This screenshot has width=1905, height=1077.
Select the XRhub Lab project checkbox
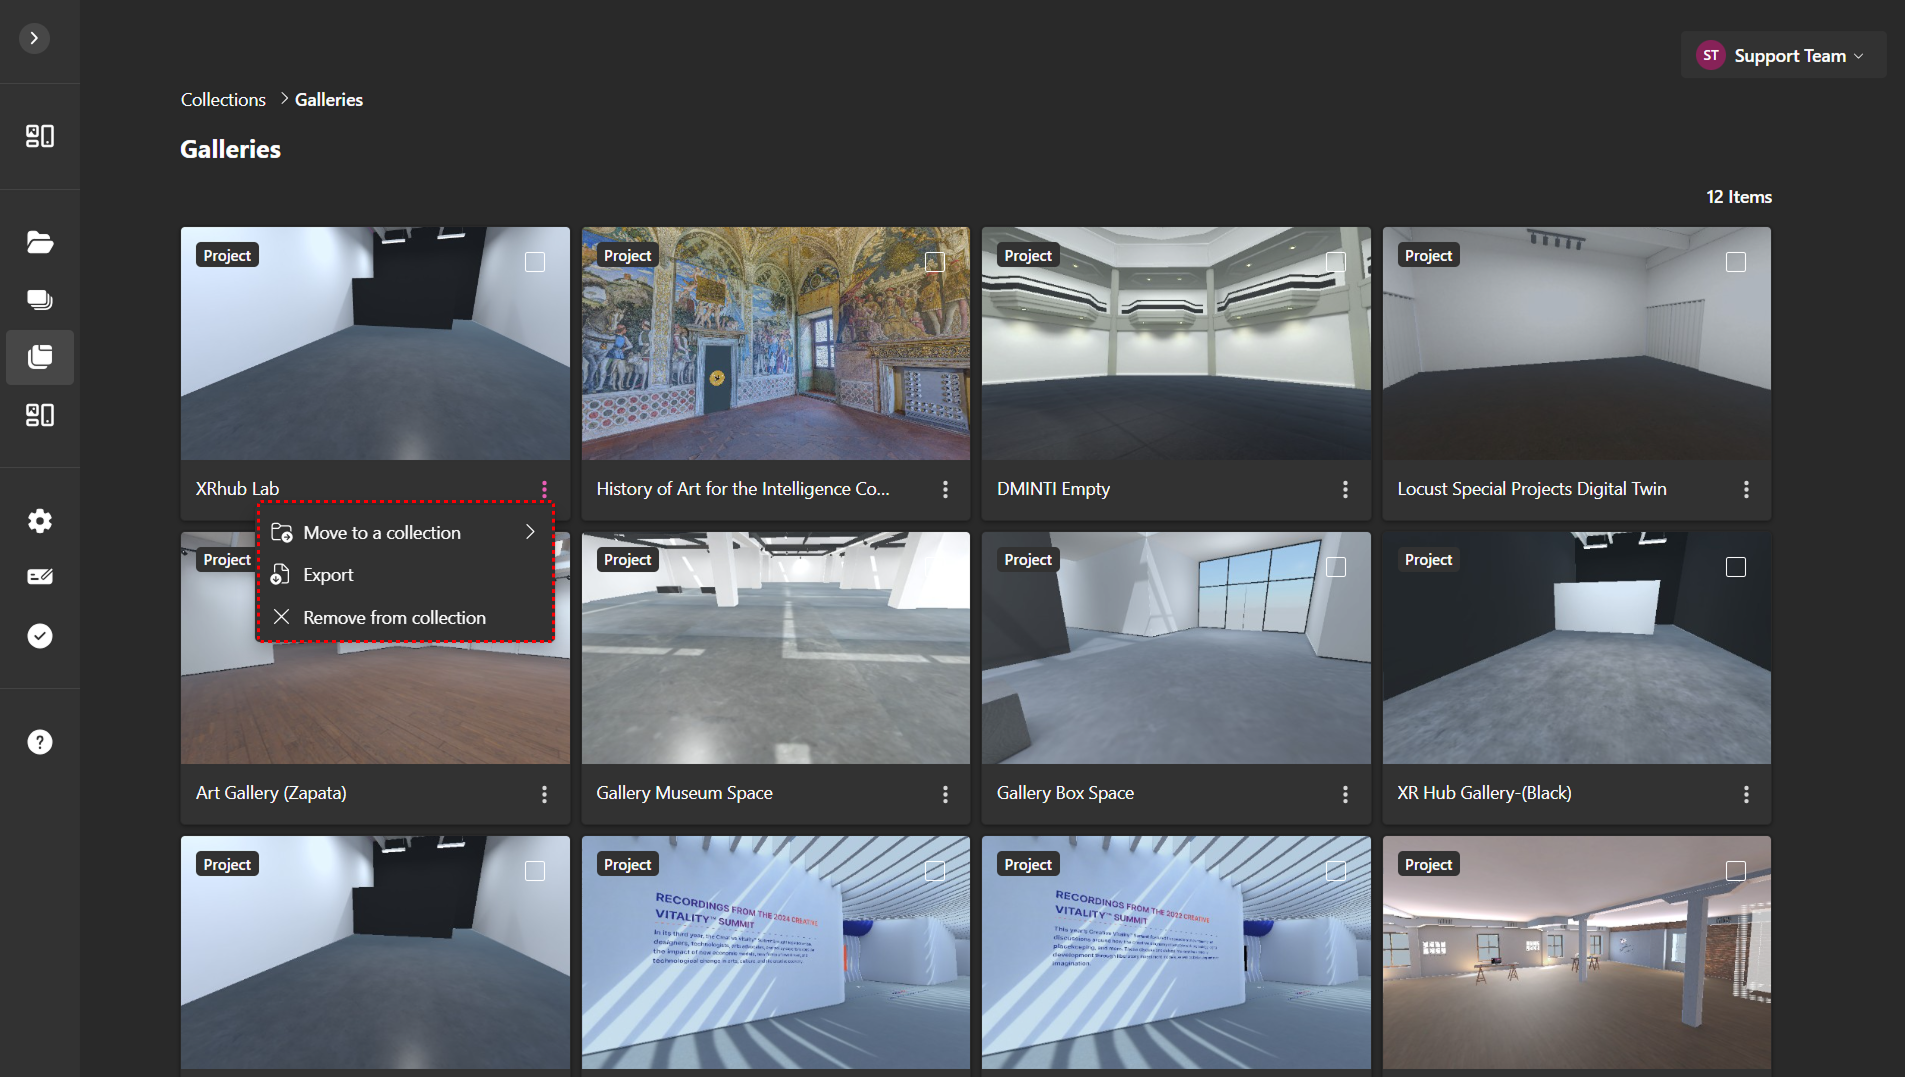tap(535, 262)
